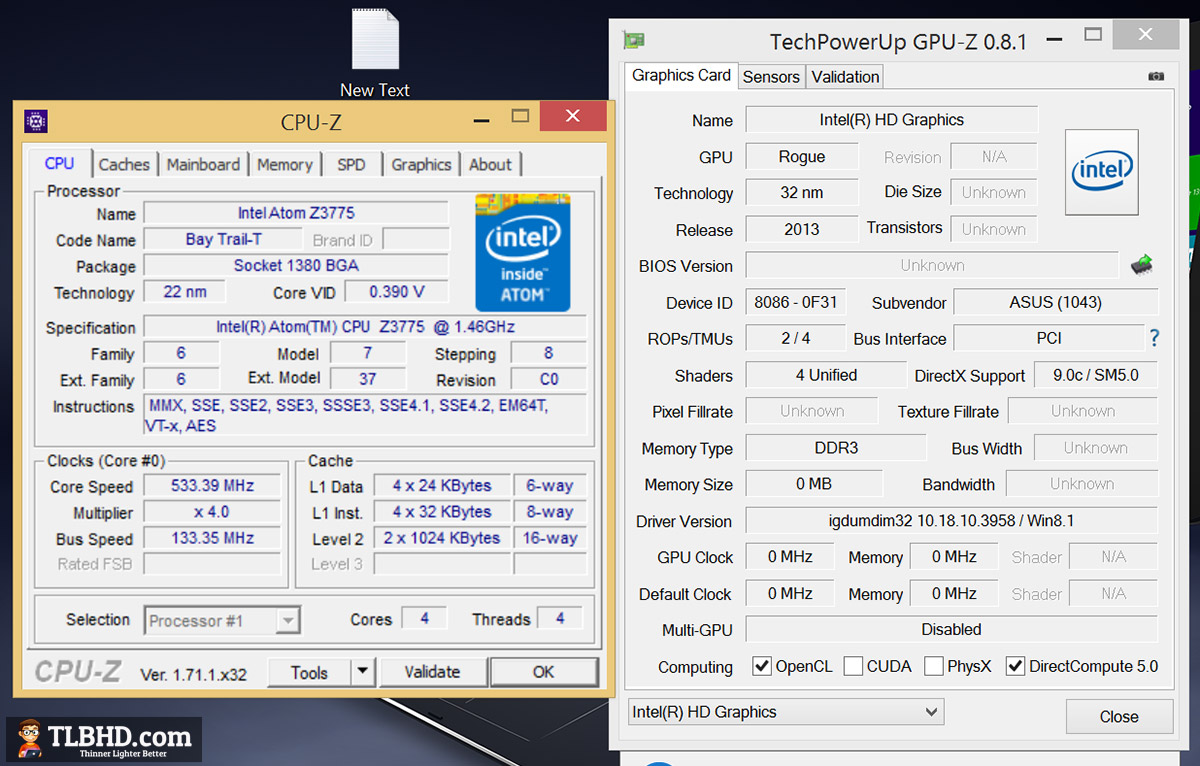
Task: Open the Validation tab
Action: click(845, 77)
